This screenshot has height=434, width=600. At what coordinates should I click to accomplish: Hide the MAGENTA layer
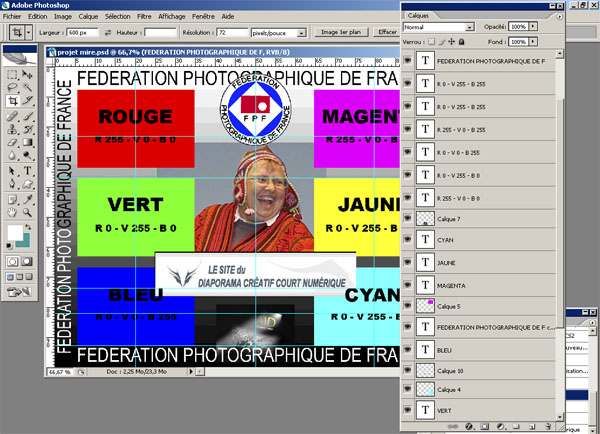click(408, 285)
